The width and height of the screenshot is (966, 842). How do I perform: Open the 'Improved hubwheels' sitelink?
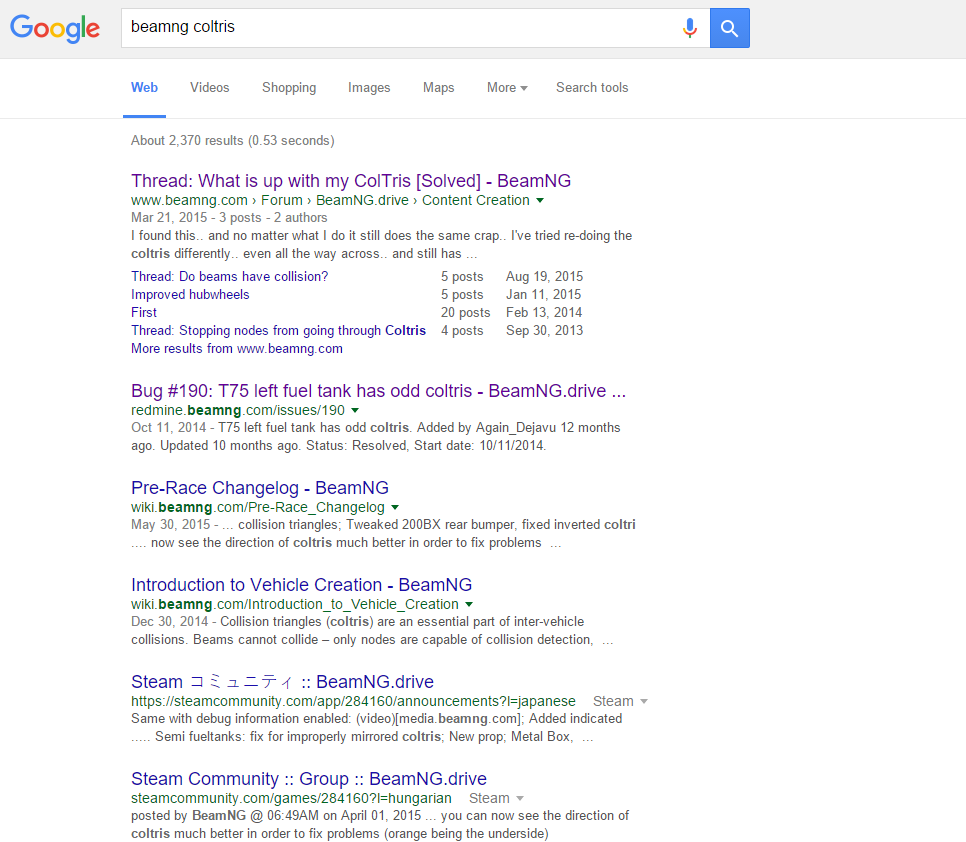pyautogui.click(x=190, y=294)
